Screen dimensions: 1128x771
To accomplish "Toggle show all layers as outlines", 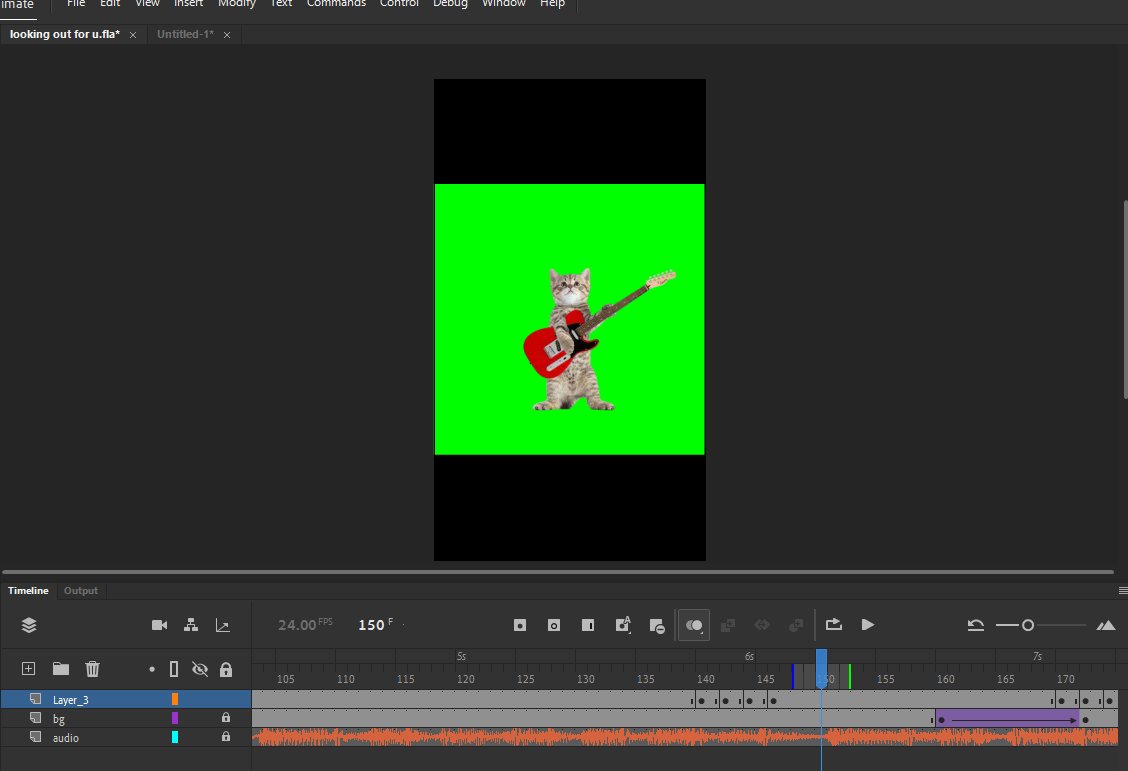I will [173, 669].
